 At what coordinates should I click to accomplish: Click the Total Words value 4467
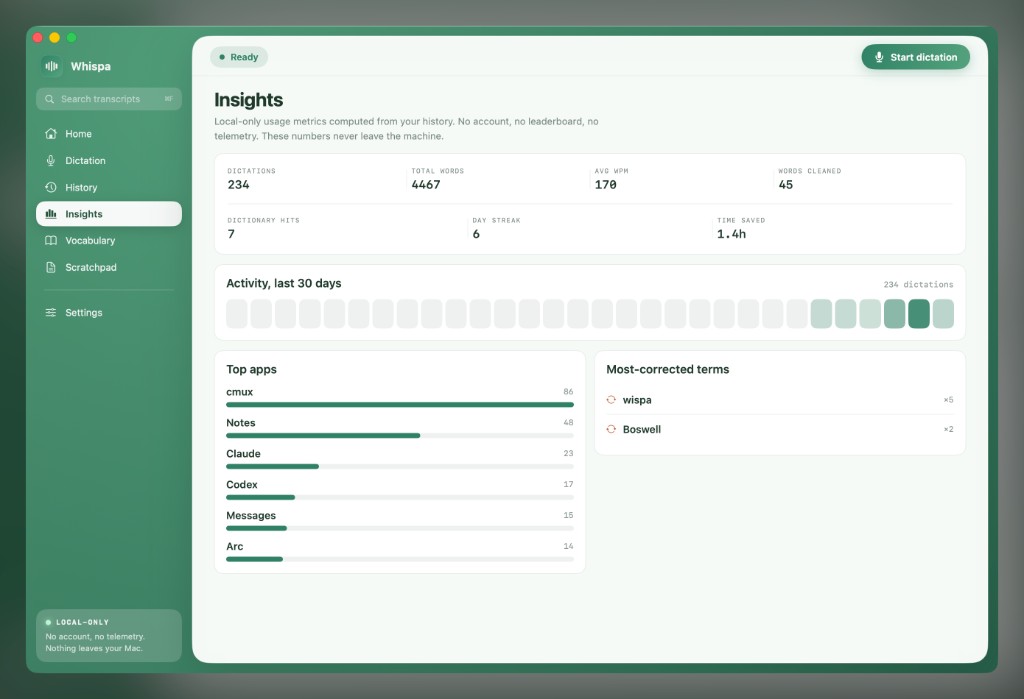point(426,185)
